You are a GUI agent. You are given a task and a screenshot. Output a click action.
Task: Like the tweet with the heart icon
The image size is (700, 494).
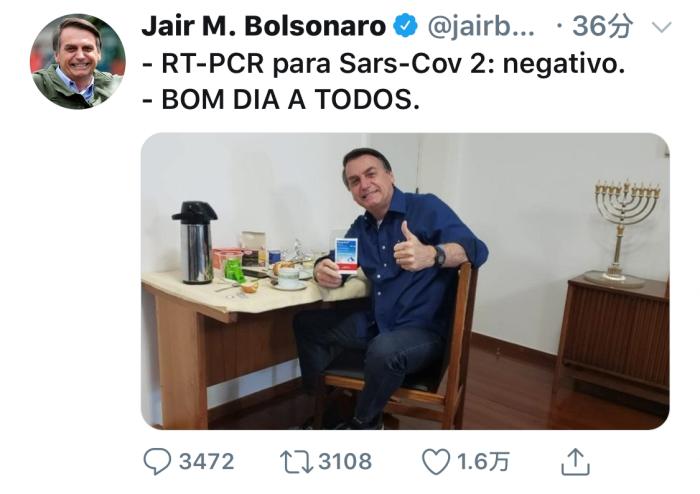click(436, 462)
